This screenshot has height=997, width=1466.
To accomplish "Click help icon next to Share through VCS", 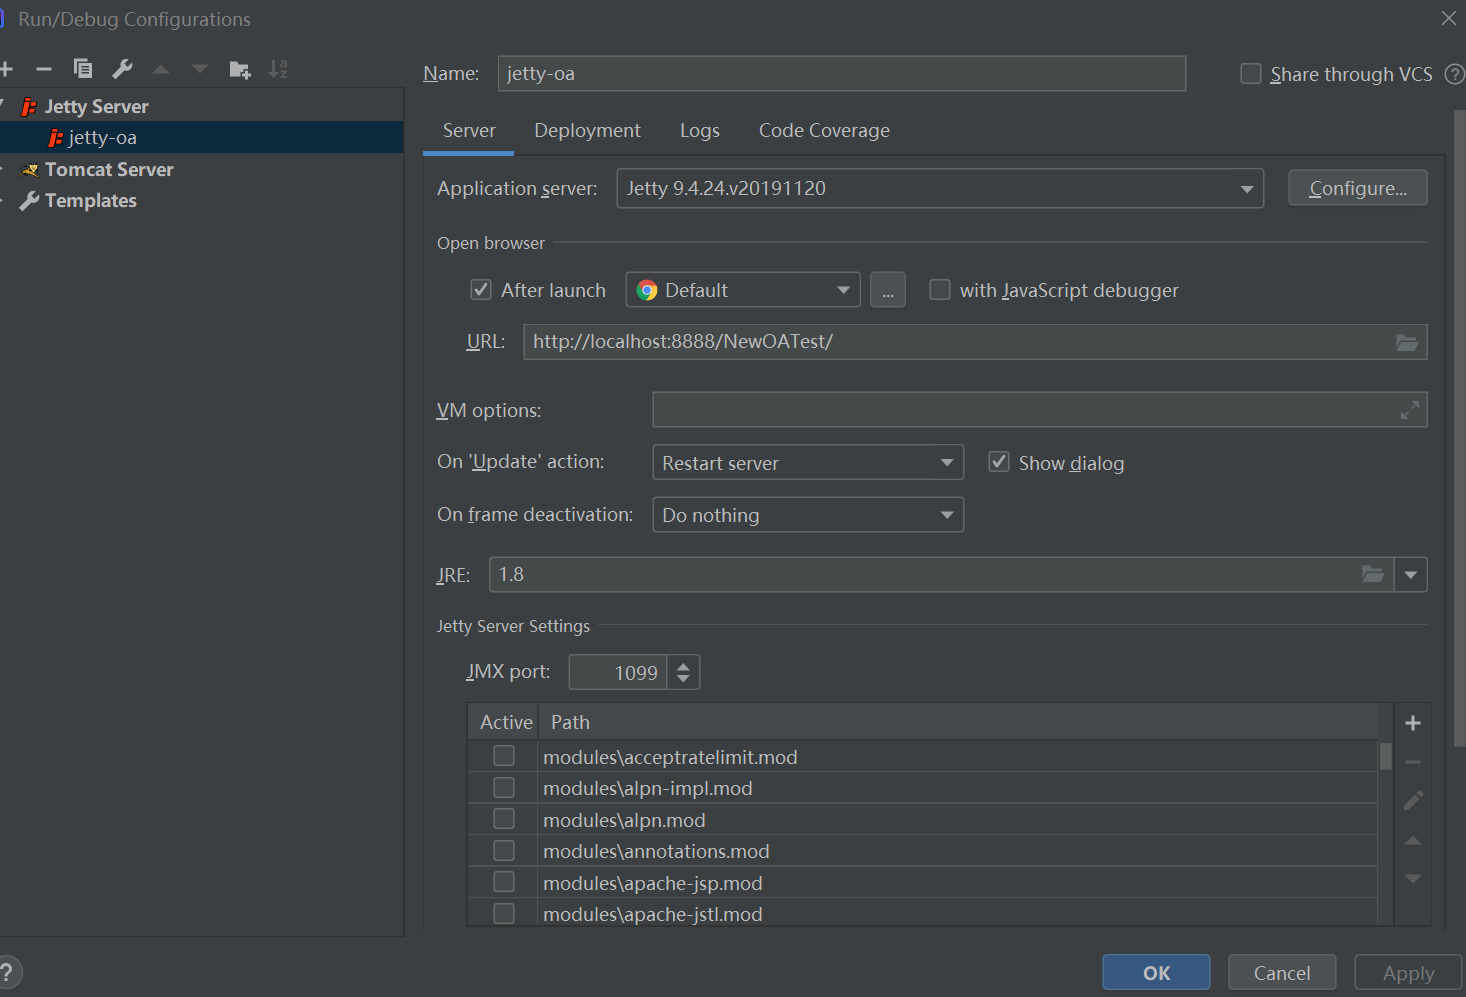I will click(x=1455, y=74).
